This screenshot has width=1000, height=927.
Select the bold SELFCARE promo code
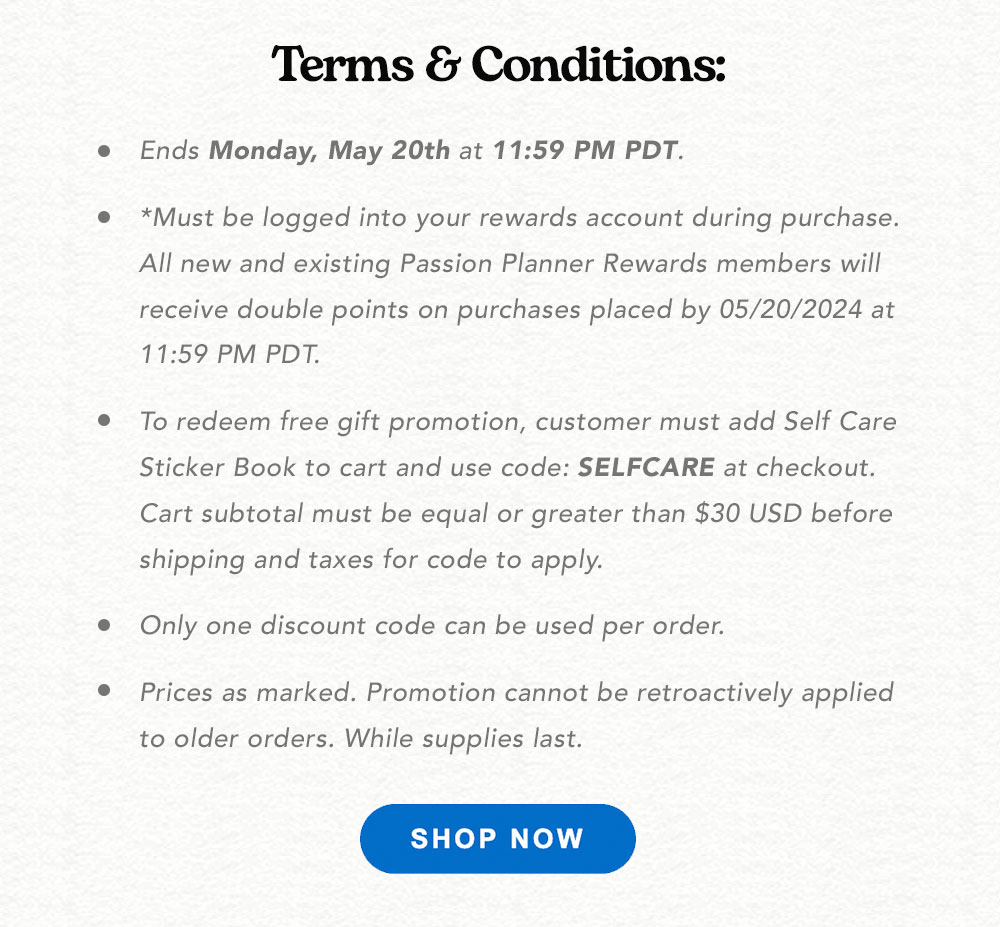(x=646, y=467)
